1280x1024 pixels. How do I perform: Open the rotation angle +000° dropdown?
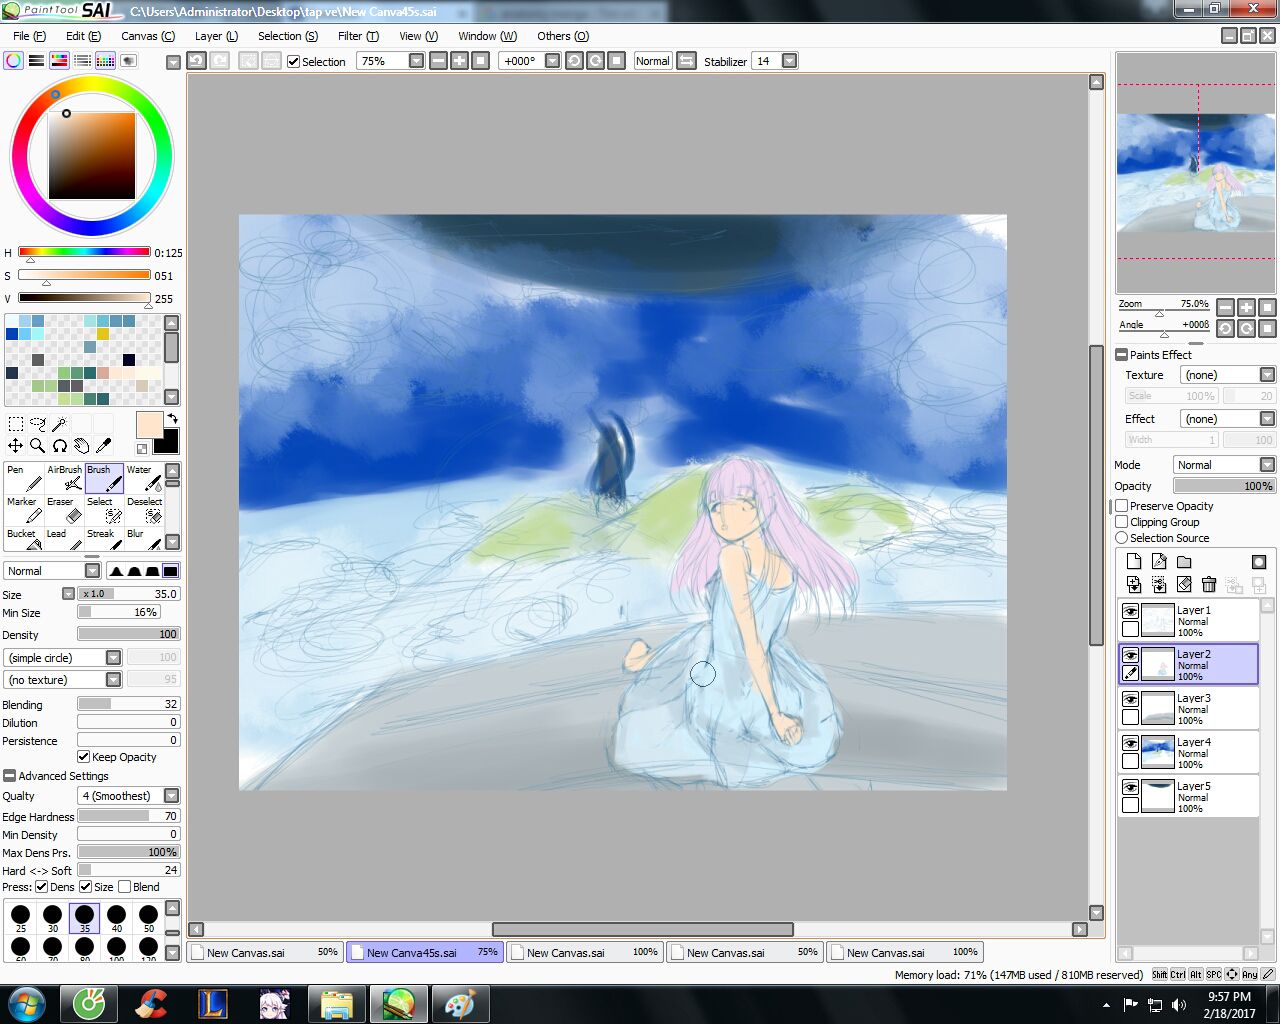tap(552, 61)
